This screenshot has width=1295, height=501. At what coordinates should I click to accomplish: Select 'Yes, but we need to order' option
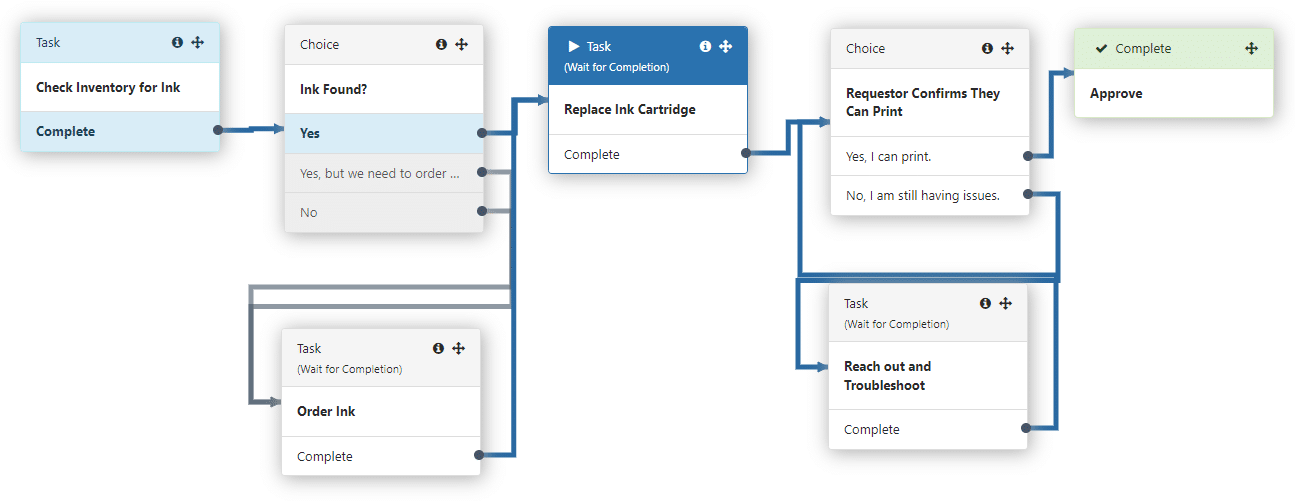coord(372,173)
